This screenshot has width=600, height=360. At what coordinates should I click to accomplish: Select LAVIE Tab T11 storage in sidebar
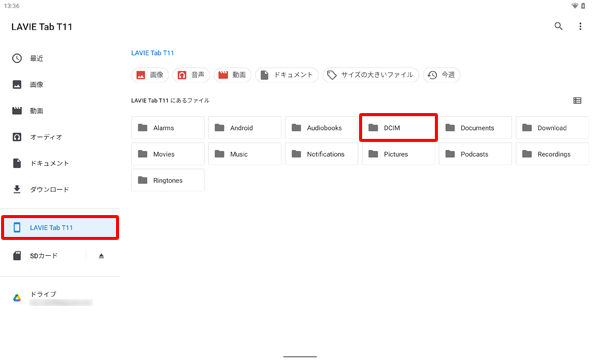point(60,228)
